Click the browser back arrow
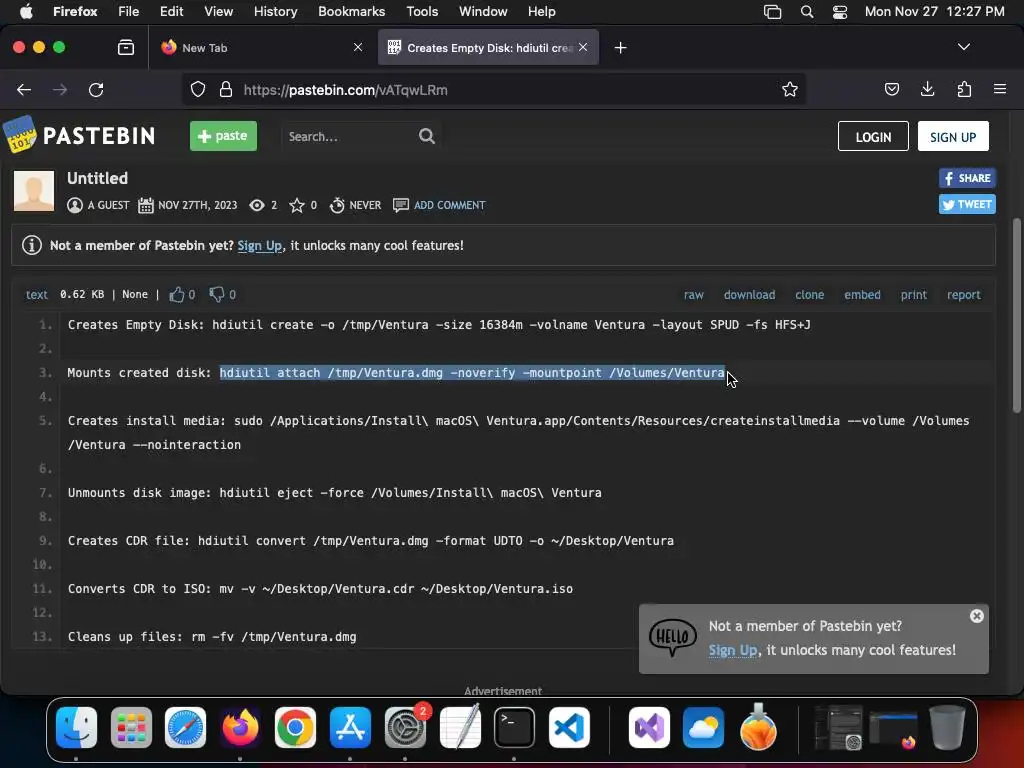 24,89
